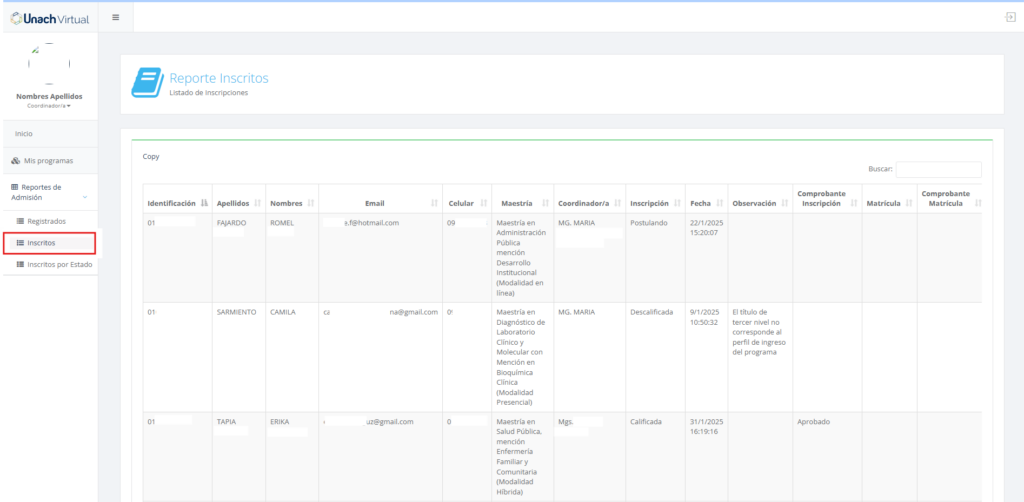Select Inscritos por Estado report
This screenshot has height=502, width=1024.
(x=59, y=264)
